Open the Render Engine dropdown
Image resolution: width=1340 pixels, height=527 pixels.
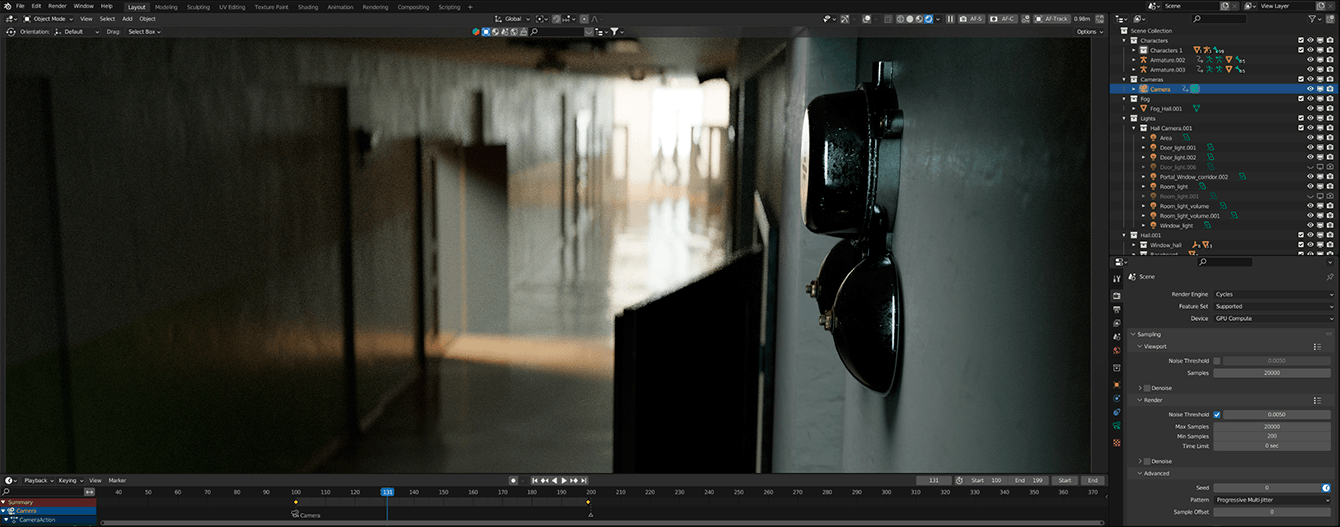pyautogui.click(x=1274, y=295)
